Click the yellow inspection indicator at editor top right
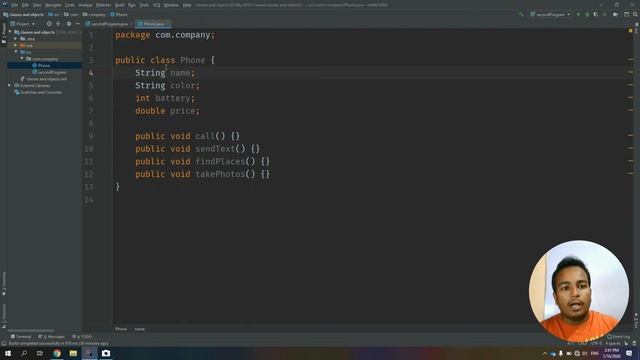The width and height of the screenshot is (640, 360). pos(631,31)
